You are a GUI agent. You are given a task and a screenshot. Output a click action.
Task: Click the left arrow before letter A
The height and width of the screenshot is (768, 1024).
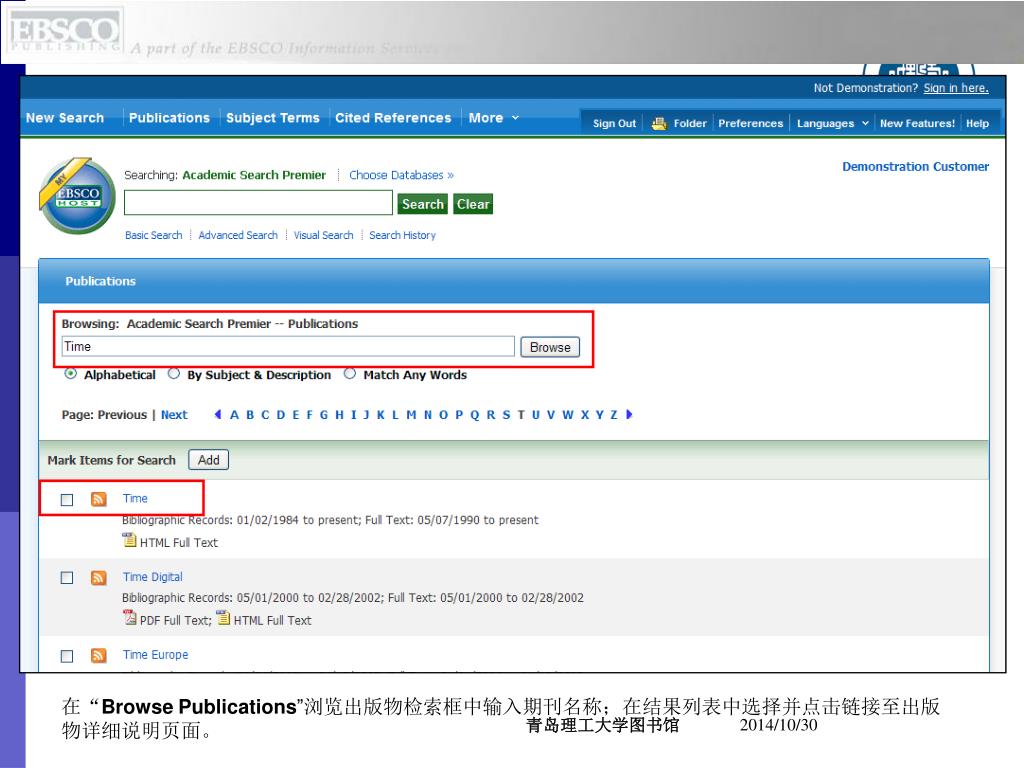(x=217, y=415)
